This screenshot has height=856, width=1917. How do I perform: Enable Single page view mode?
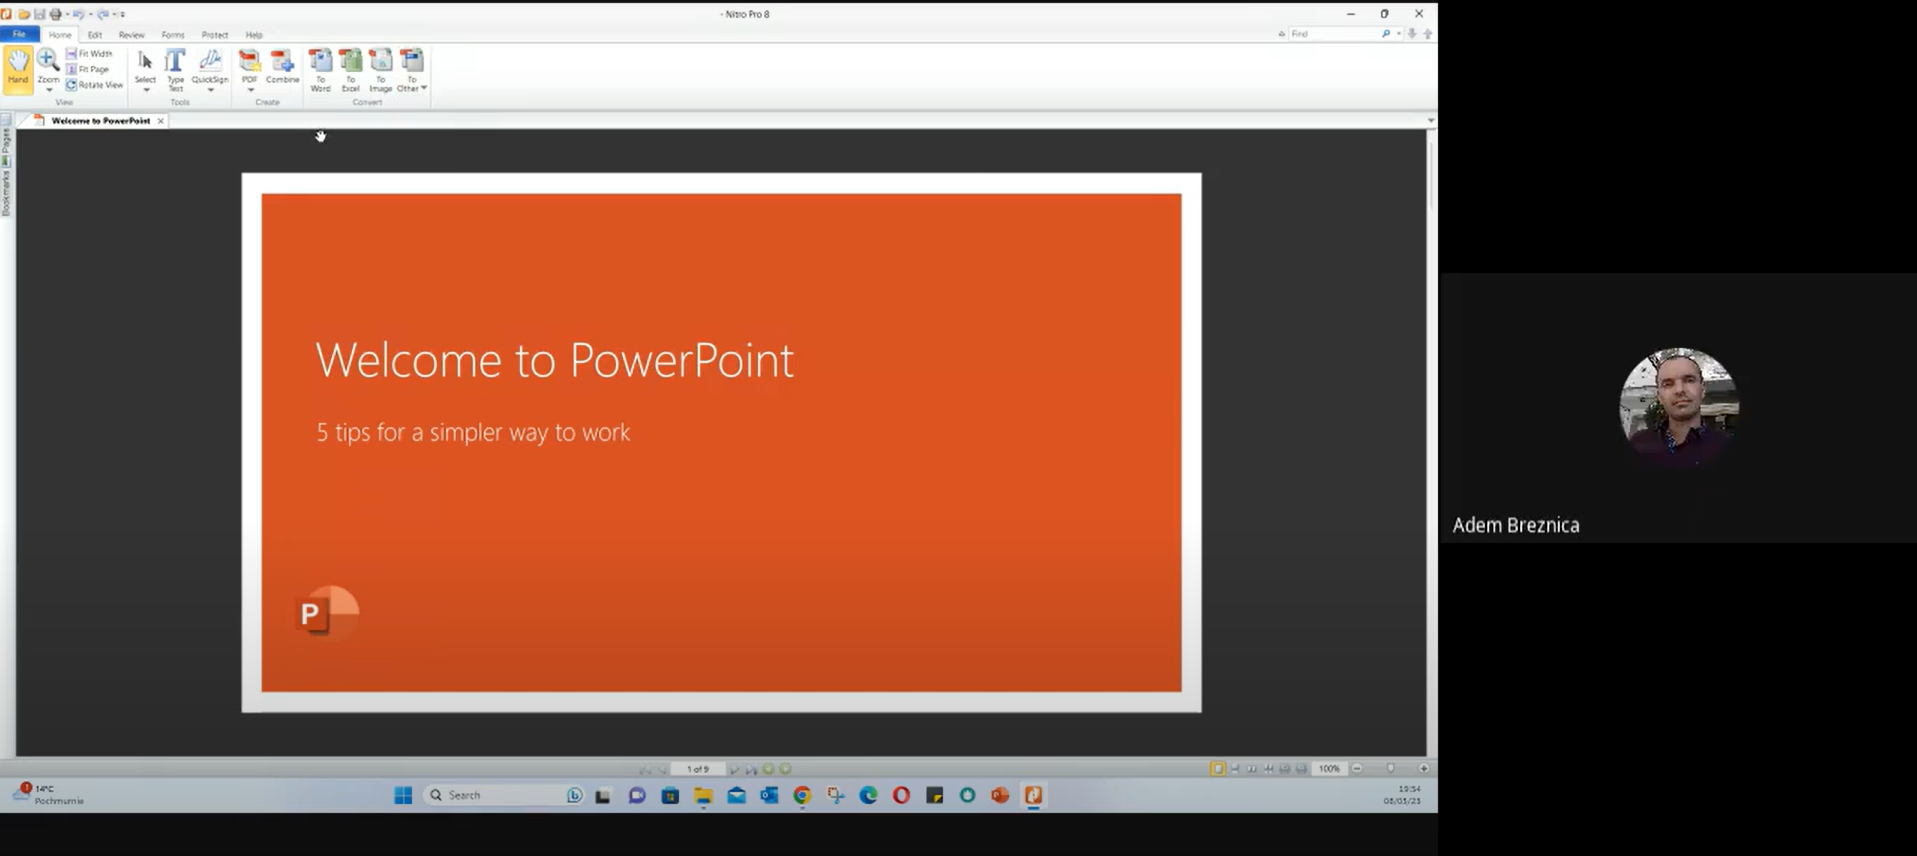click(1217, 769)
